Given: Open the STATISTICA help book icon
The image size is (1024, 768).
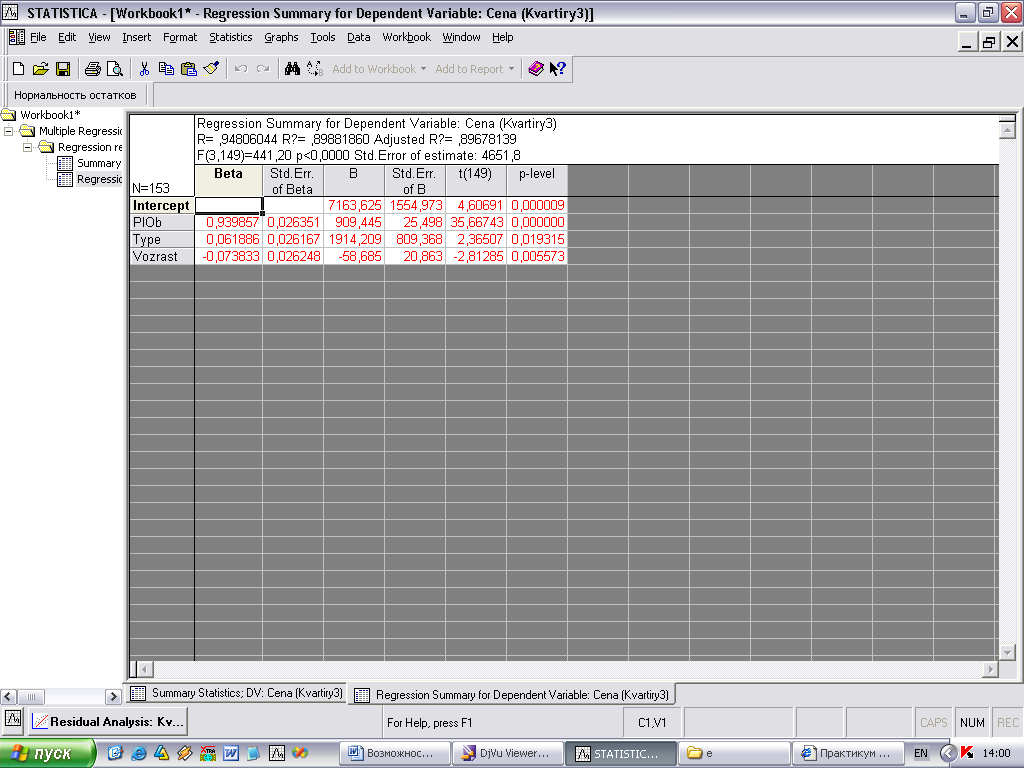Looking at the screenshot, I should coord(536,69).
